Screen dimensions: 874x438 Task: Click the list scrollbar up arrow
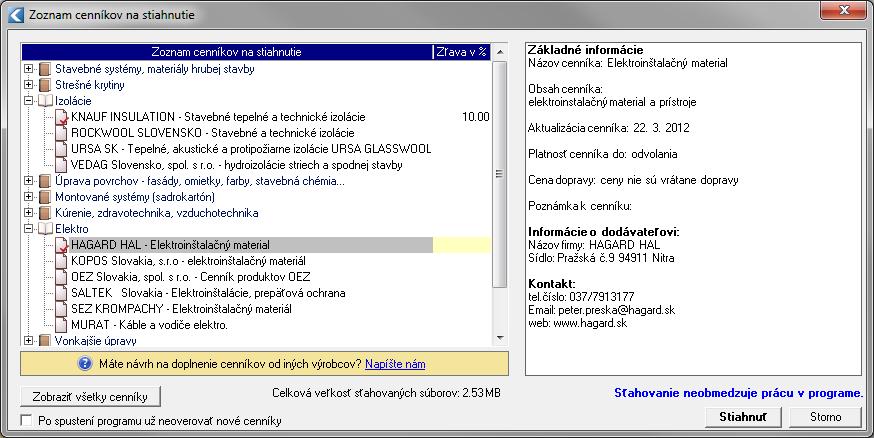(x=500, y=52)
